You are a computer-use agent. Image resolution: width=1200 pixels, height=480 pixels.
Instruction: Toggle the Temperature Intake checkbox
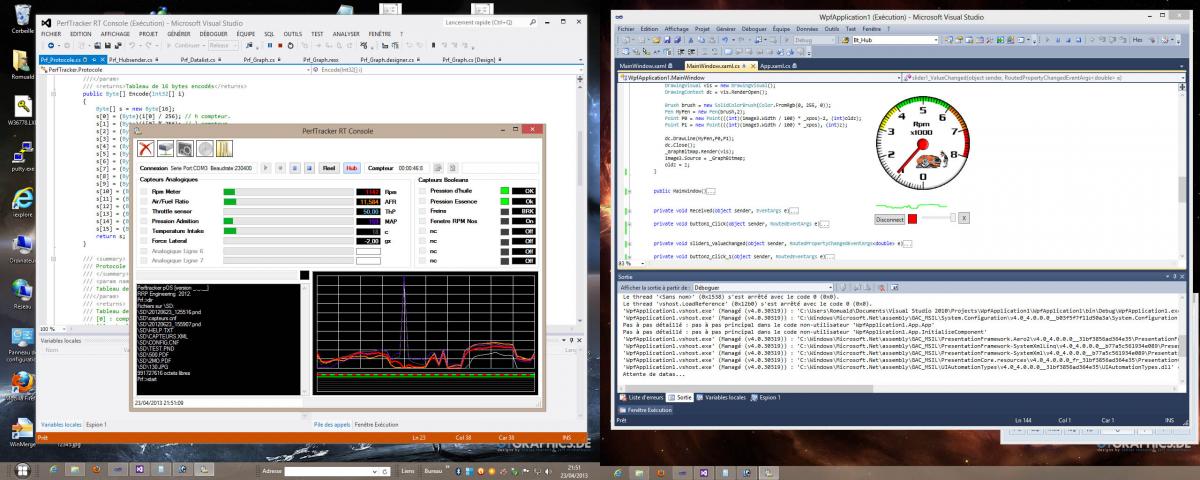[143, 231]
